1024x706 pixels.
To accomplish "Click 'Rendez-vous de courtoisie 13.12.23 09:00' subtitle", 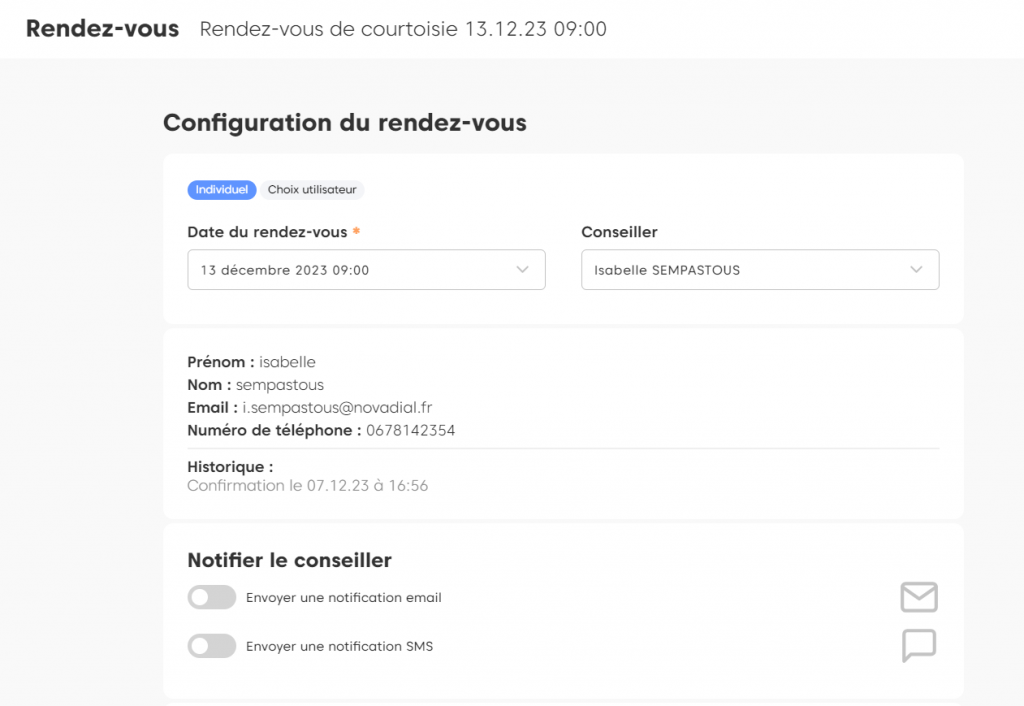I will point(403,29).
